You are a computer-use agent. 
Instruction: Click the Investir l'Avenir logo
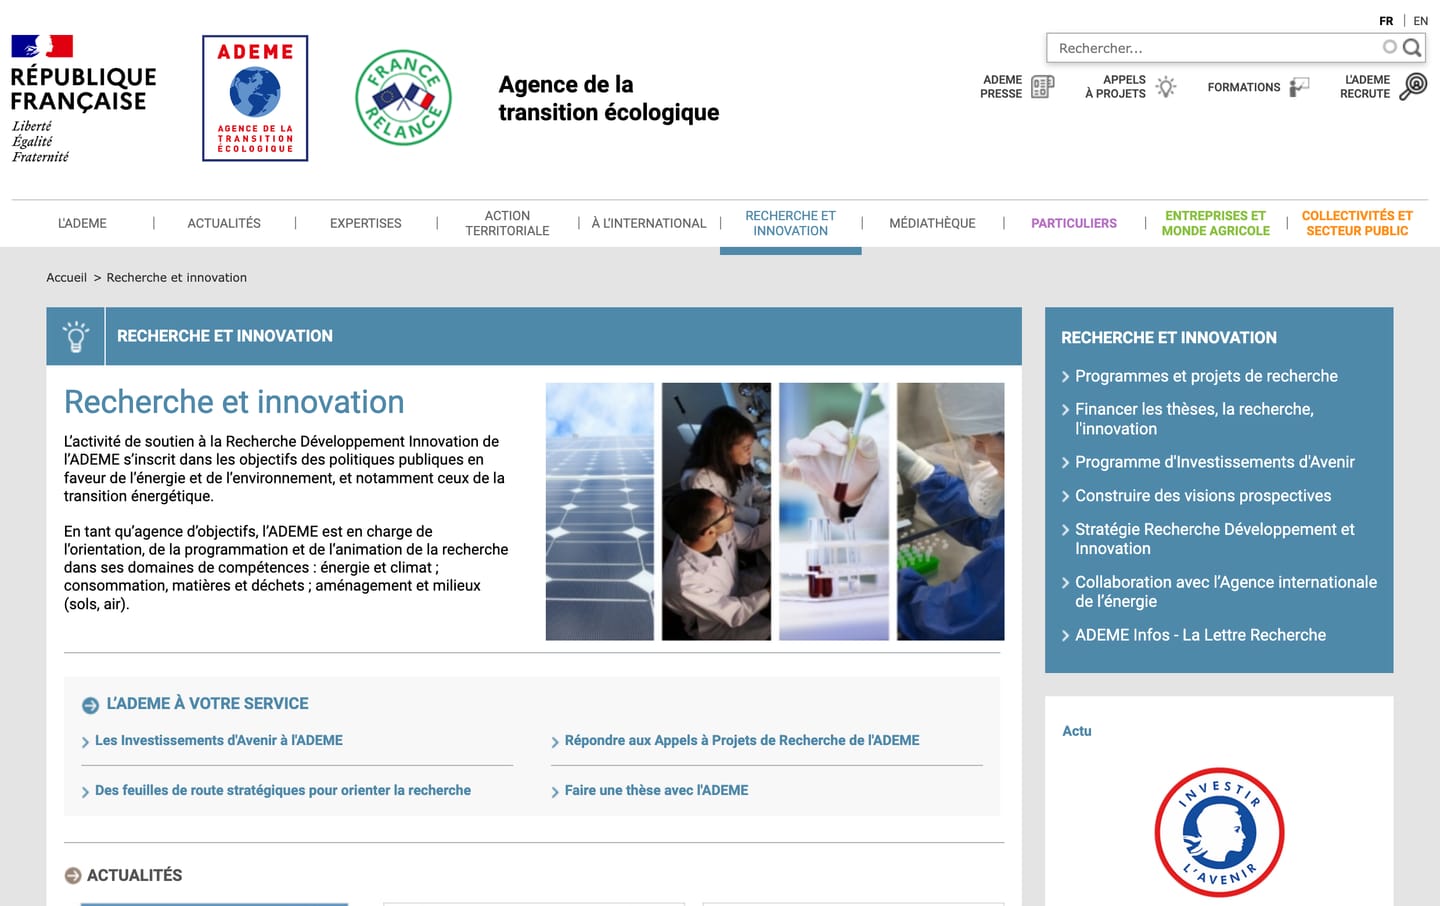point(1219,832)
